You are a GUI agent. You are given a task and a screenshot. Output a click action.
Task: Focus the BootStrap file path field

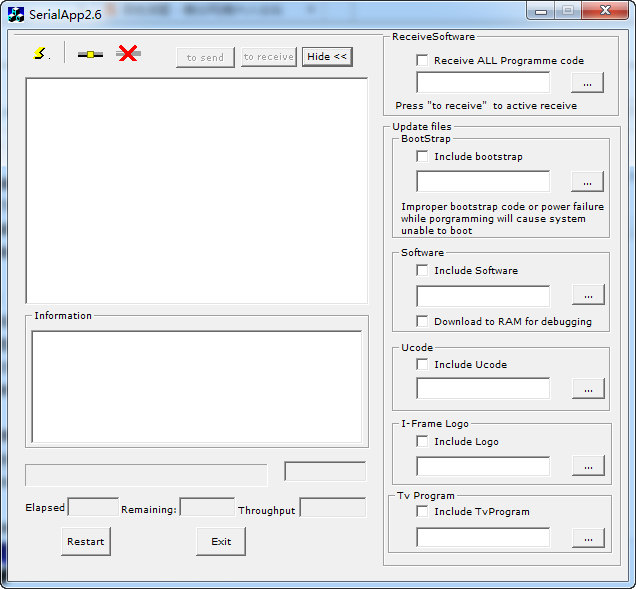[483, 181]
